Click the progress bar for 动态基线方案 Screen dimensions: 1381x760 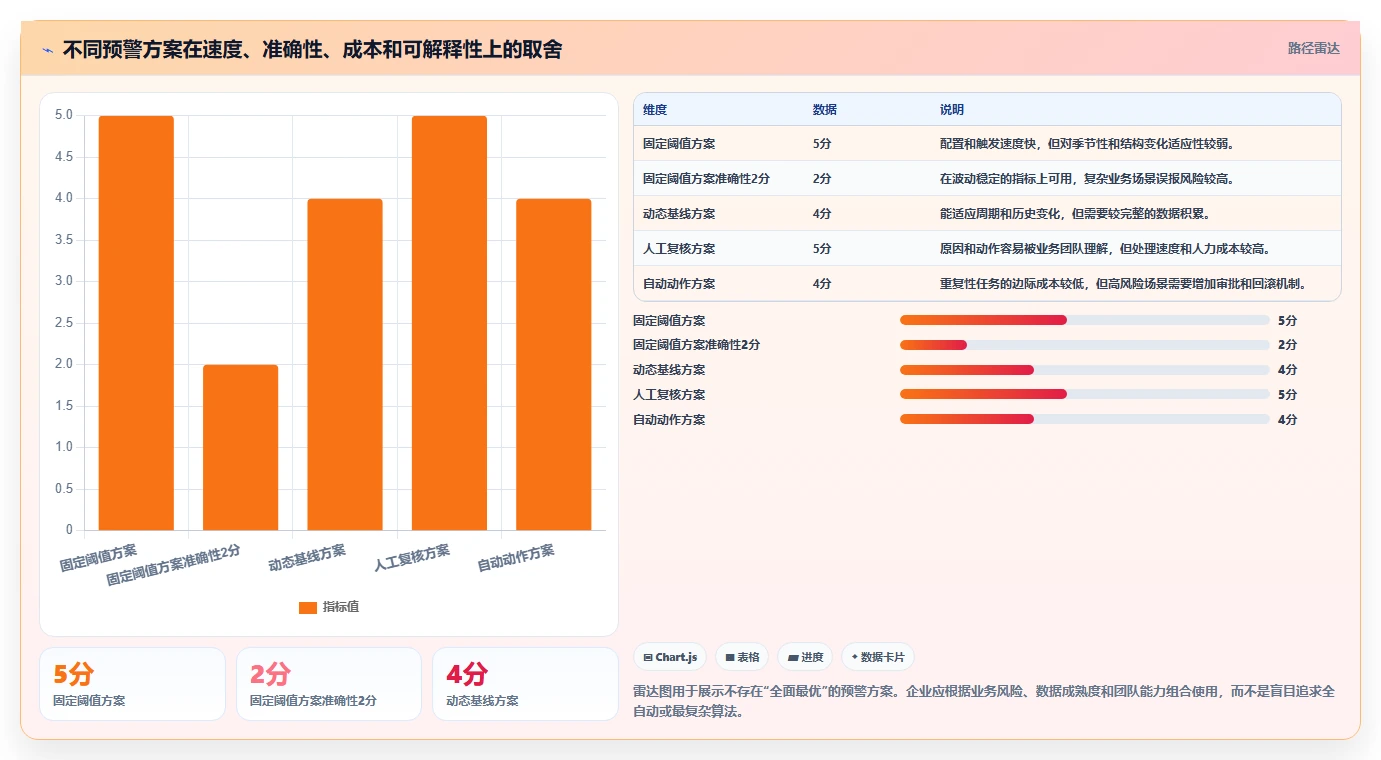click(x=1085, y=370)
